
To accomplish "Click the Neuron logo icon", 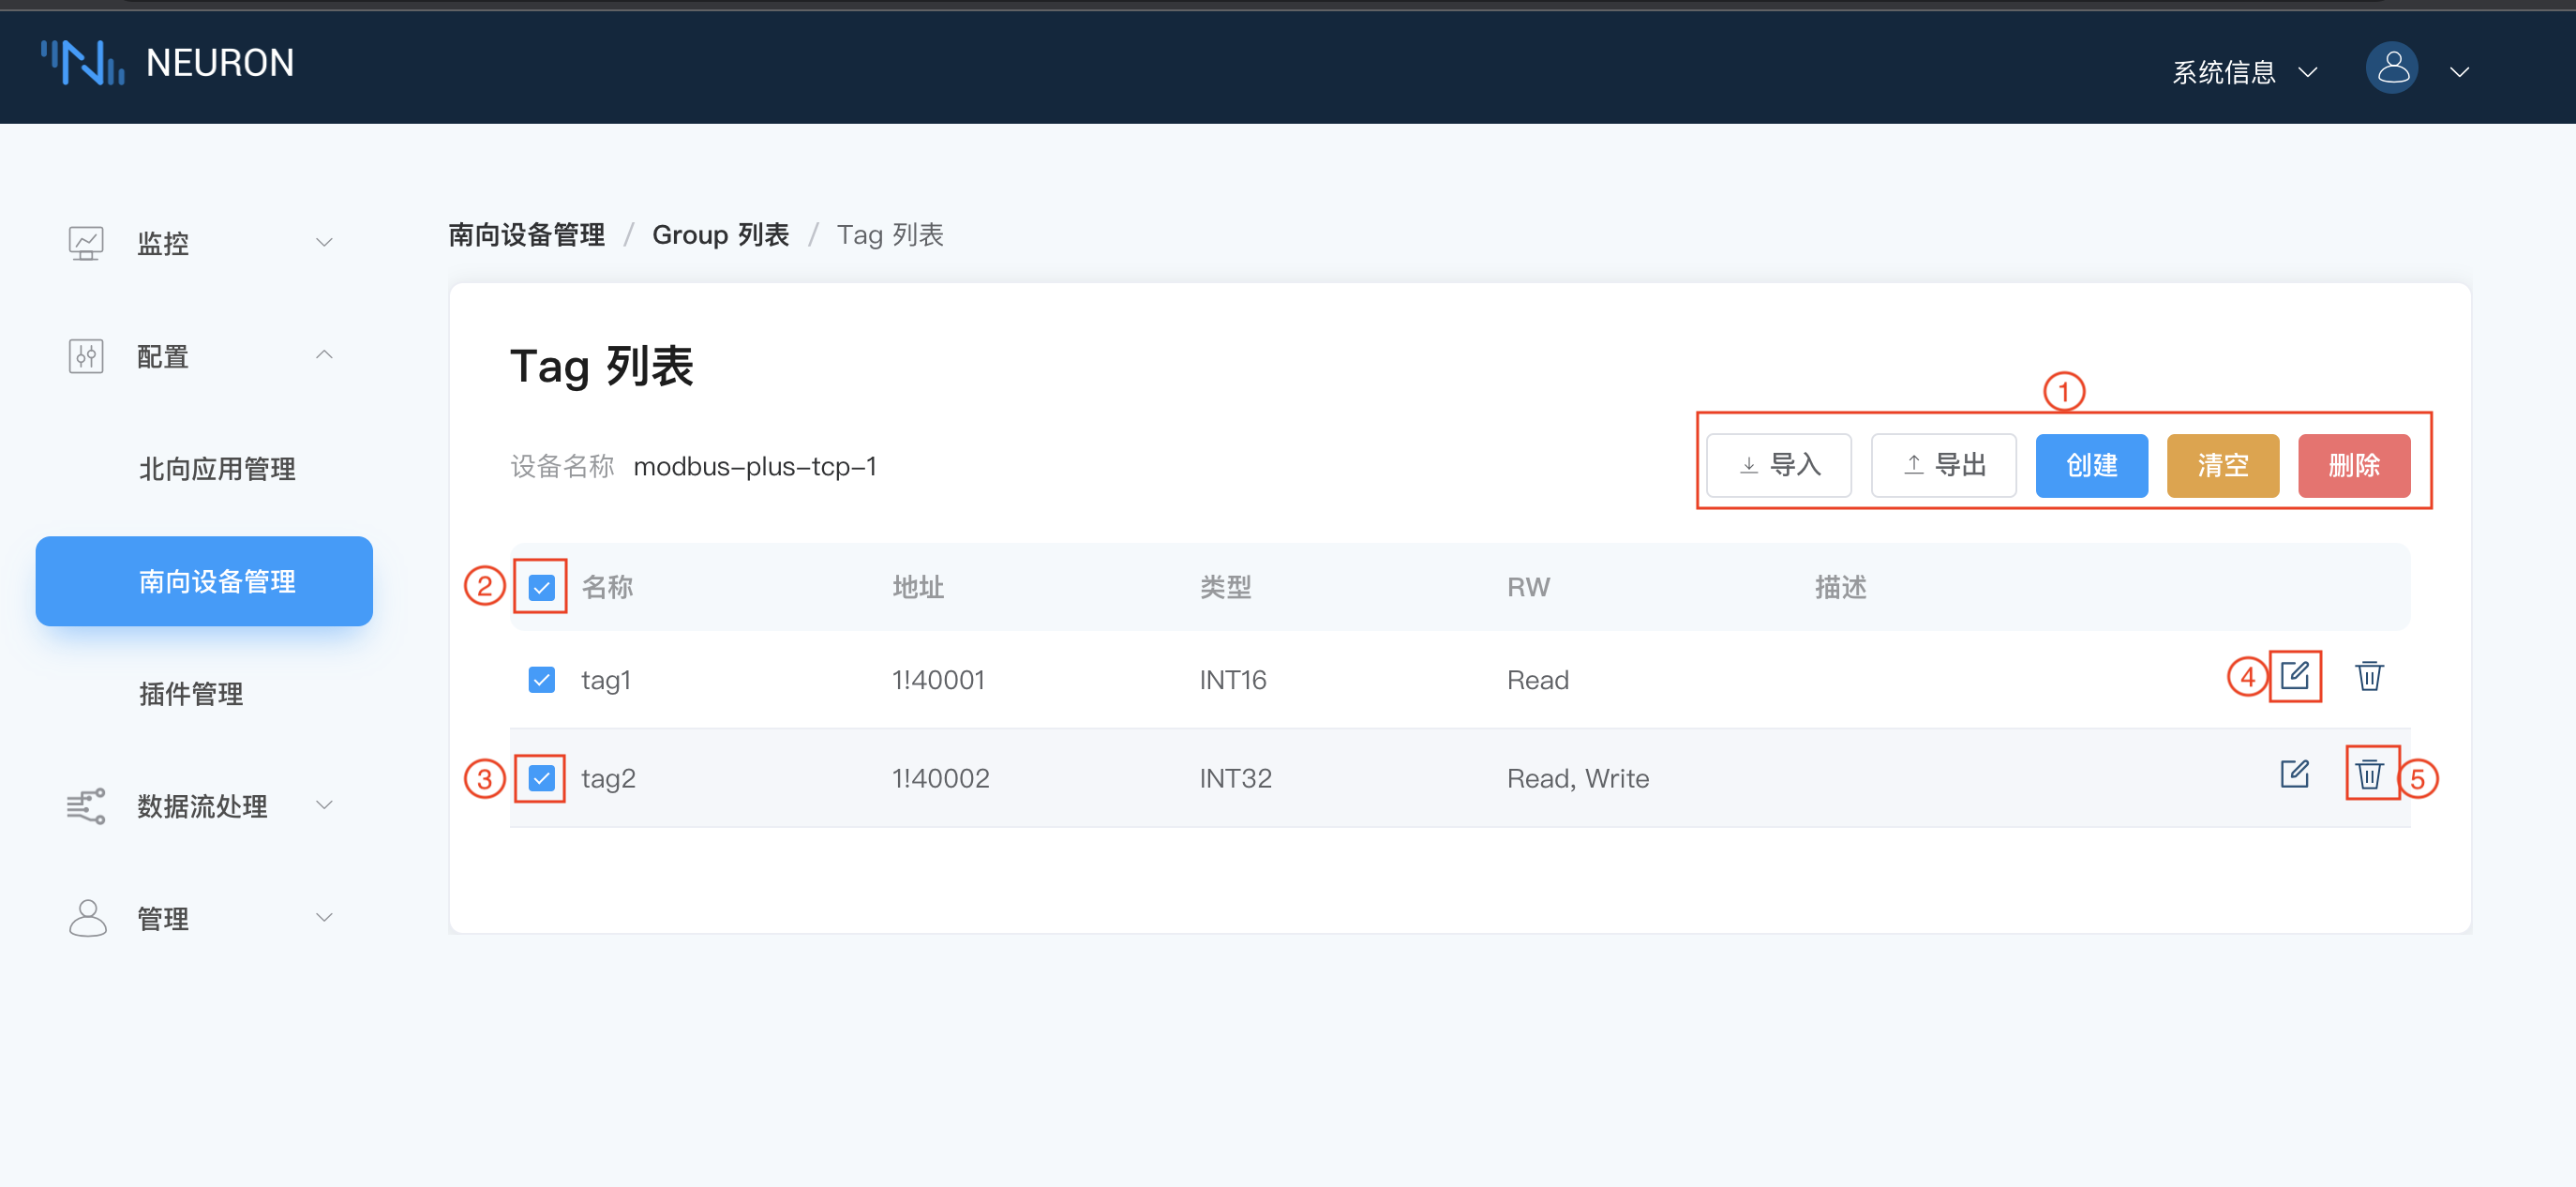I will (x=82, y=63).
